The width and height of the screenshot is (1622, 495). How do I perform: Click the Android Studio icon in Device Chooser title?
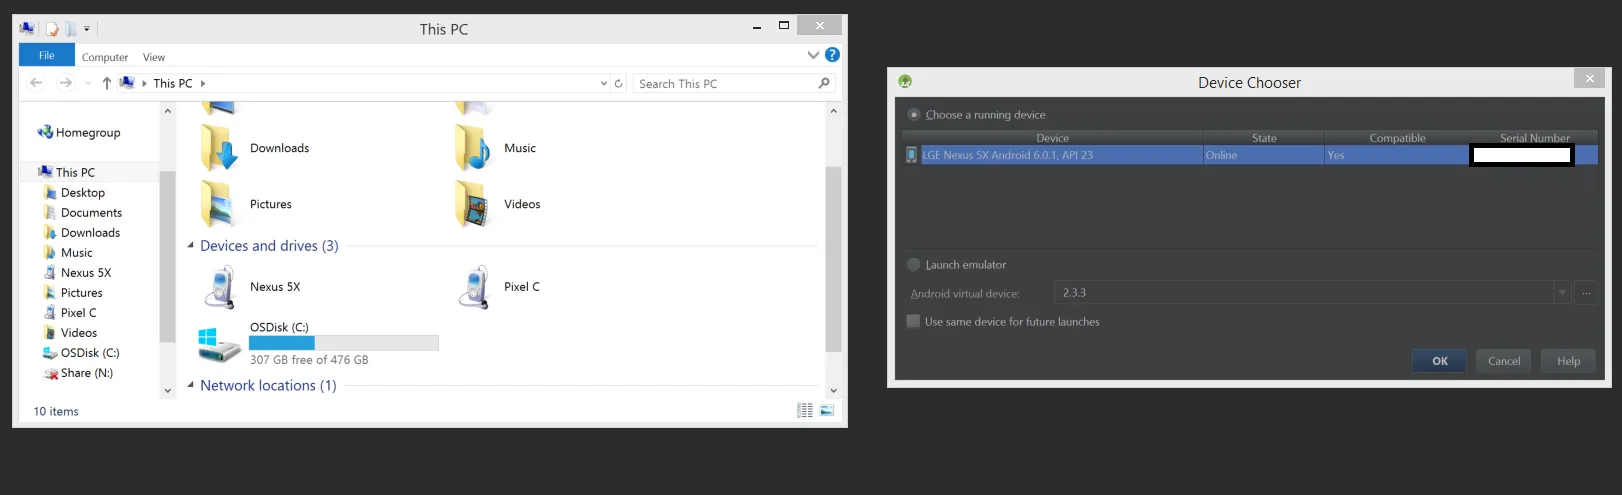pyautogui.click(x=905, y=81)
